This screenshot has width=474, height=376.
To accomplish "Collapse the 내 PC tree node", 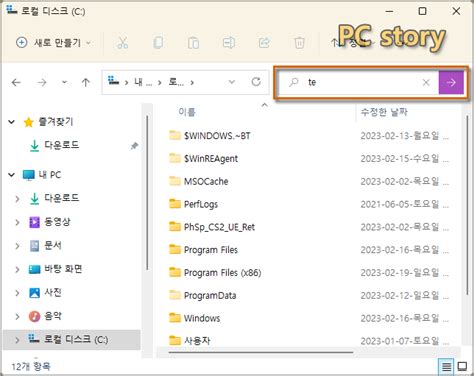I will [x=12, y=175].
